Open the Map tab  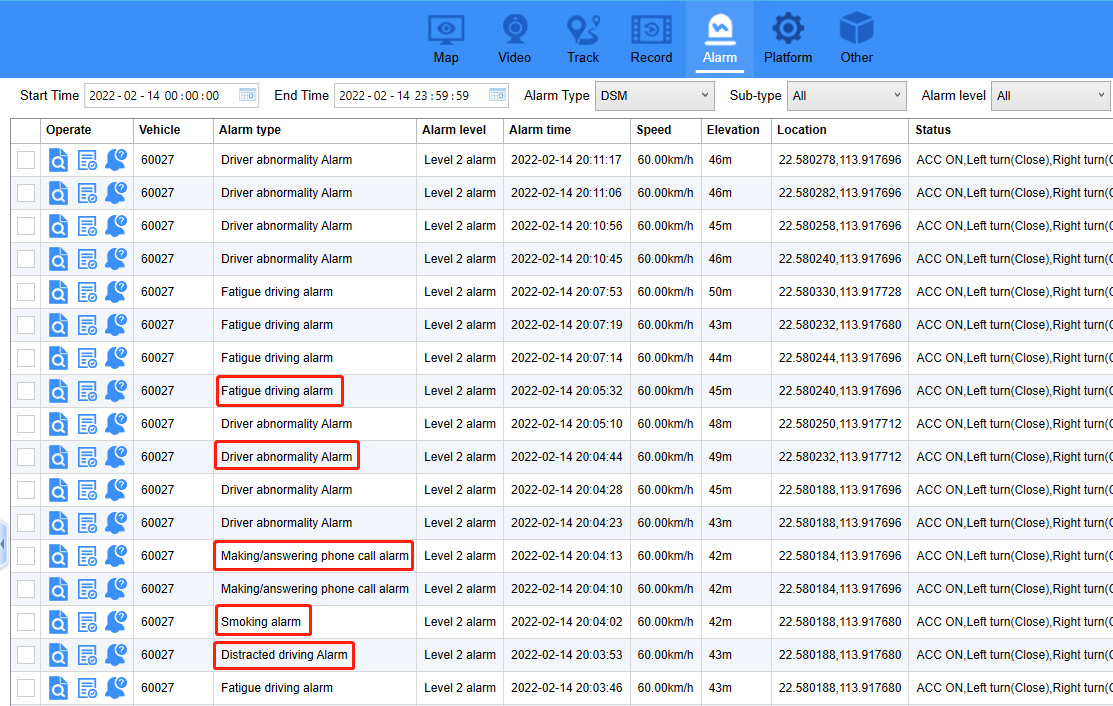[446, 40]
